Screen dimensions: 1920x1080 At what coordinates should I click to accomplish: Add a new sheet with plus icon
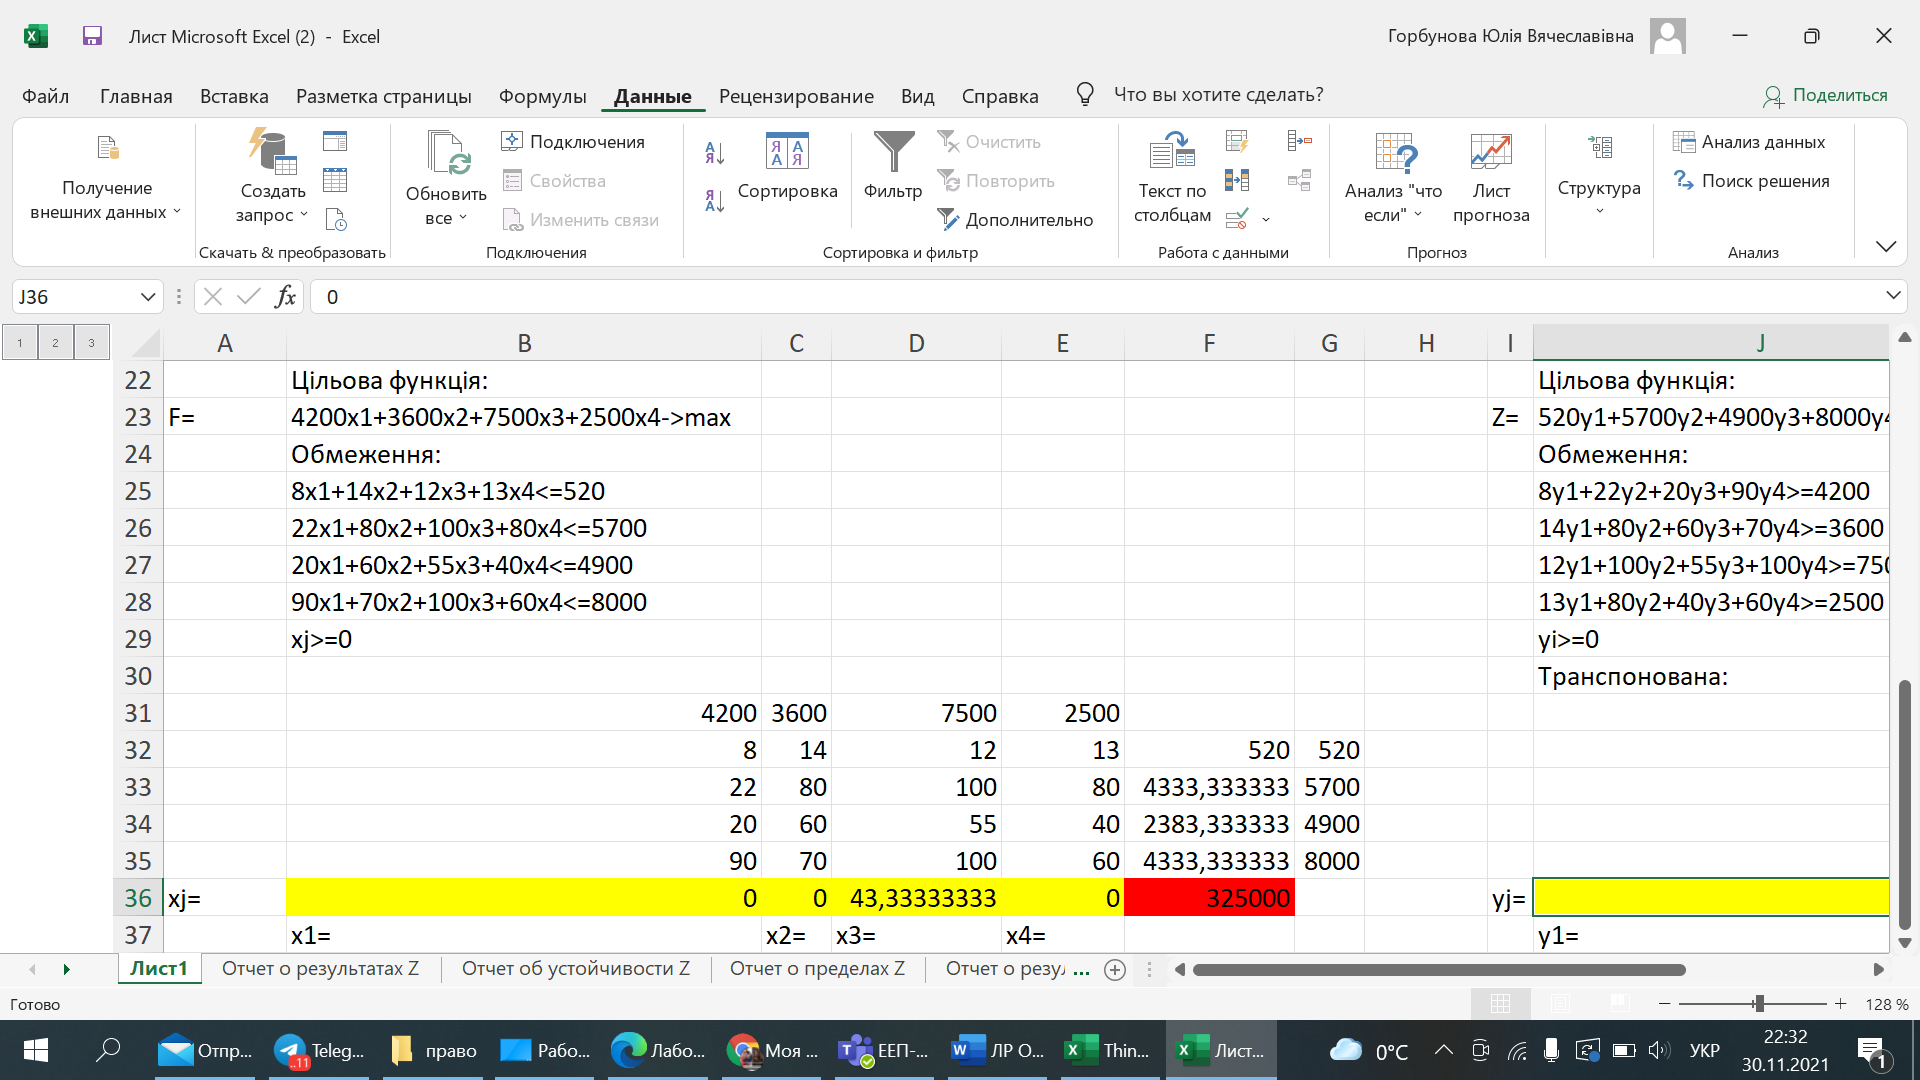pos(1115,970)
